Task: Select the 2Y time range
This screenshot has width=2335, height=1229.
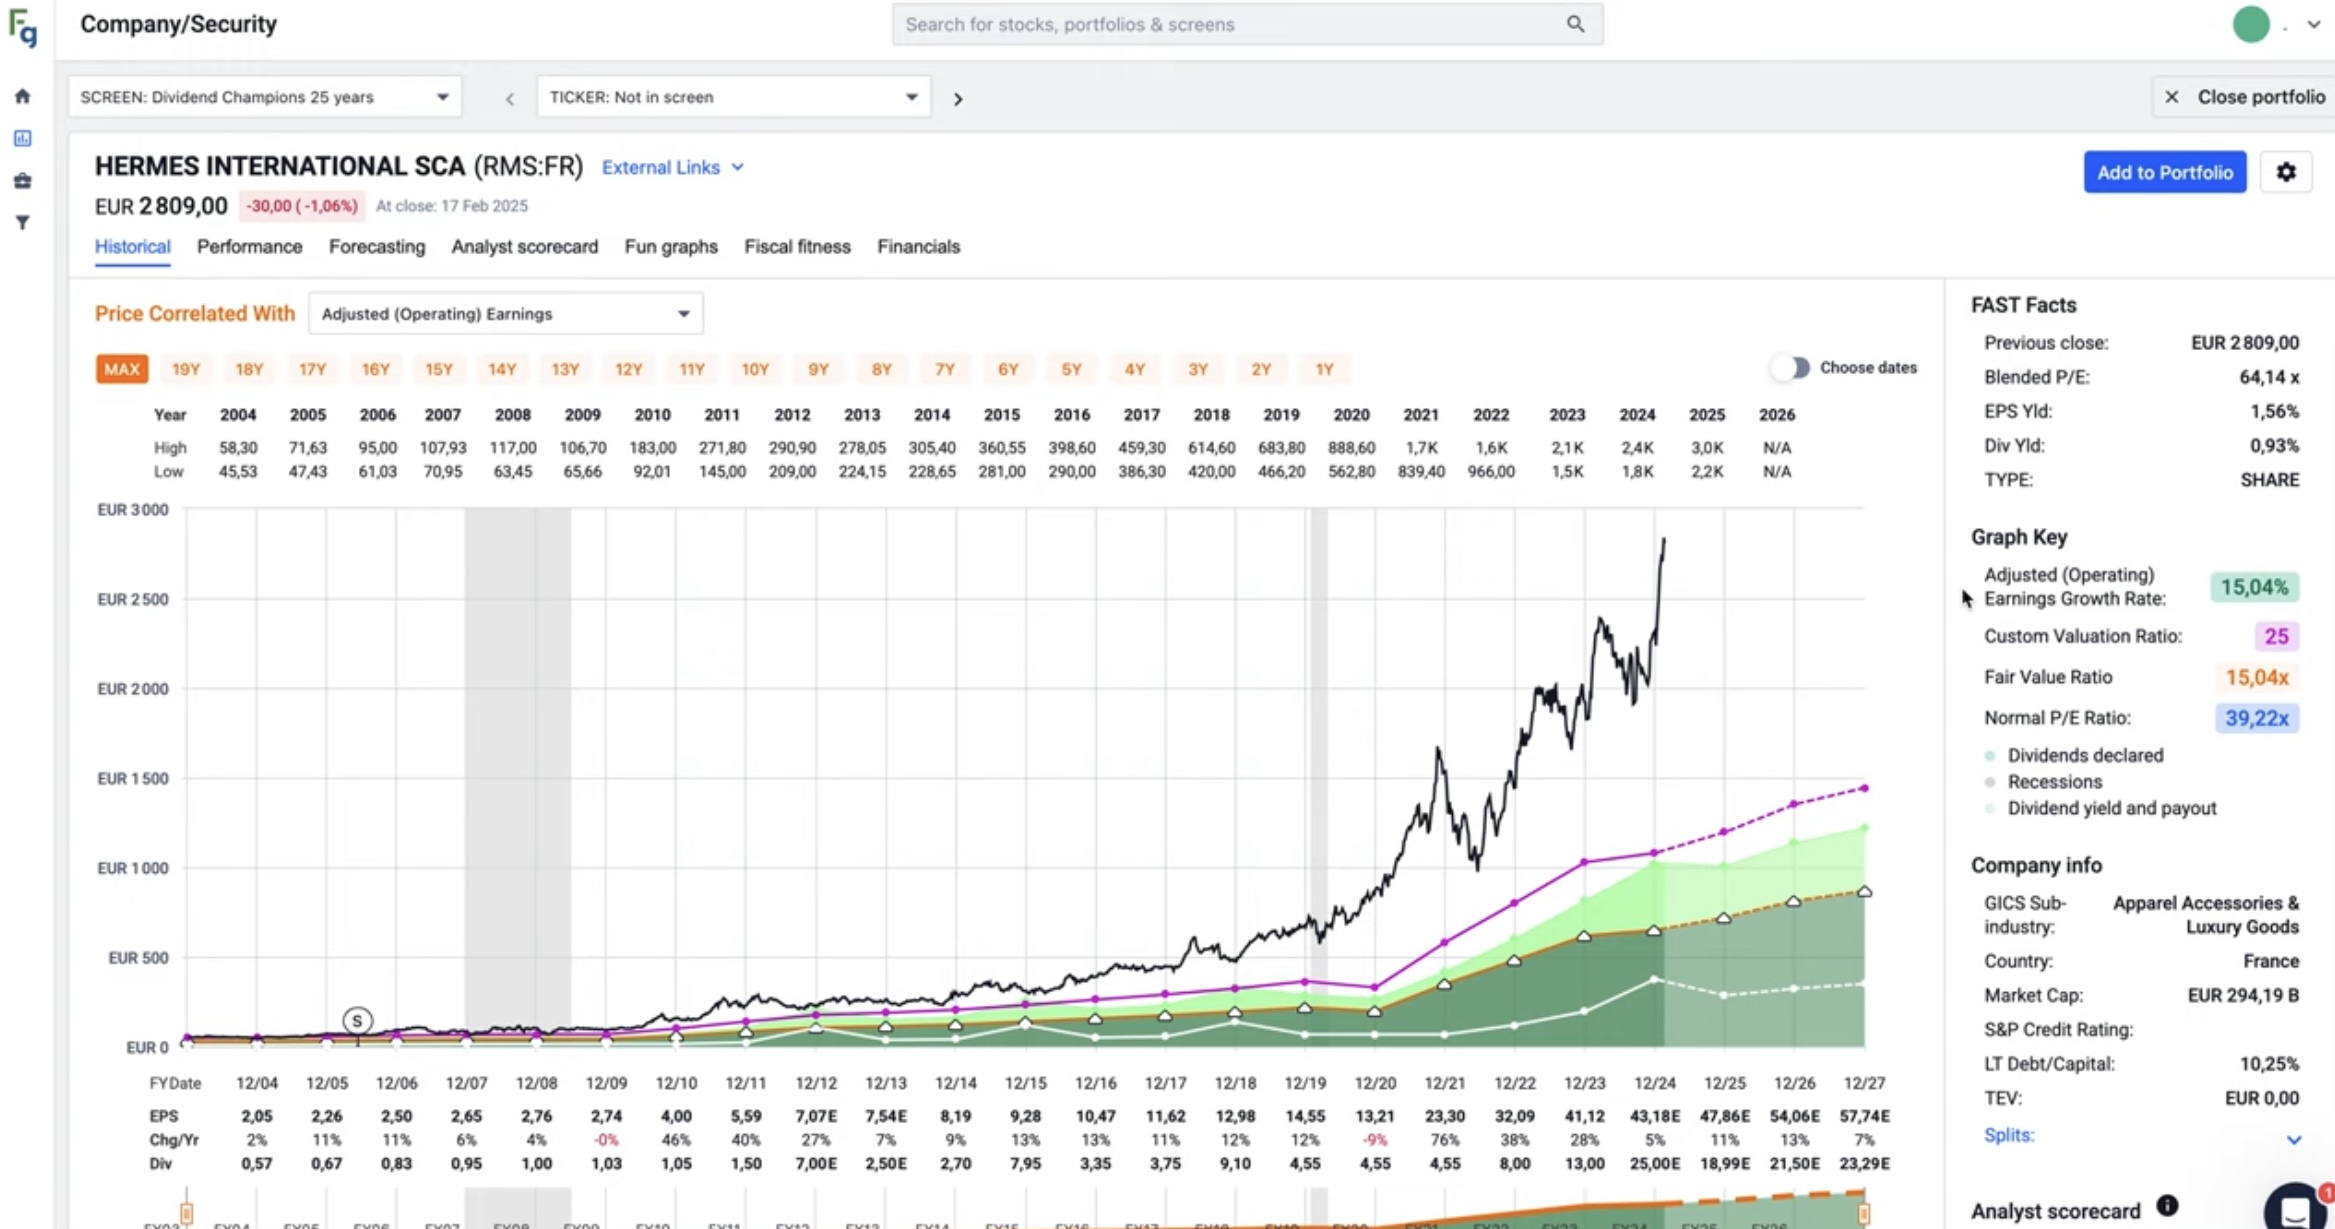Action: click(x=1261, y=369)
